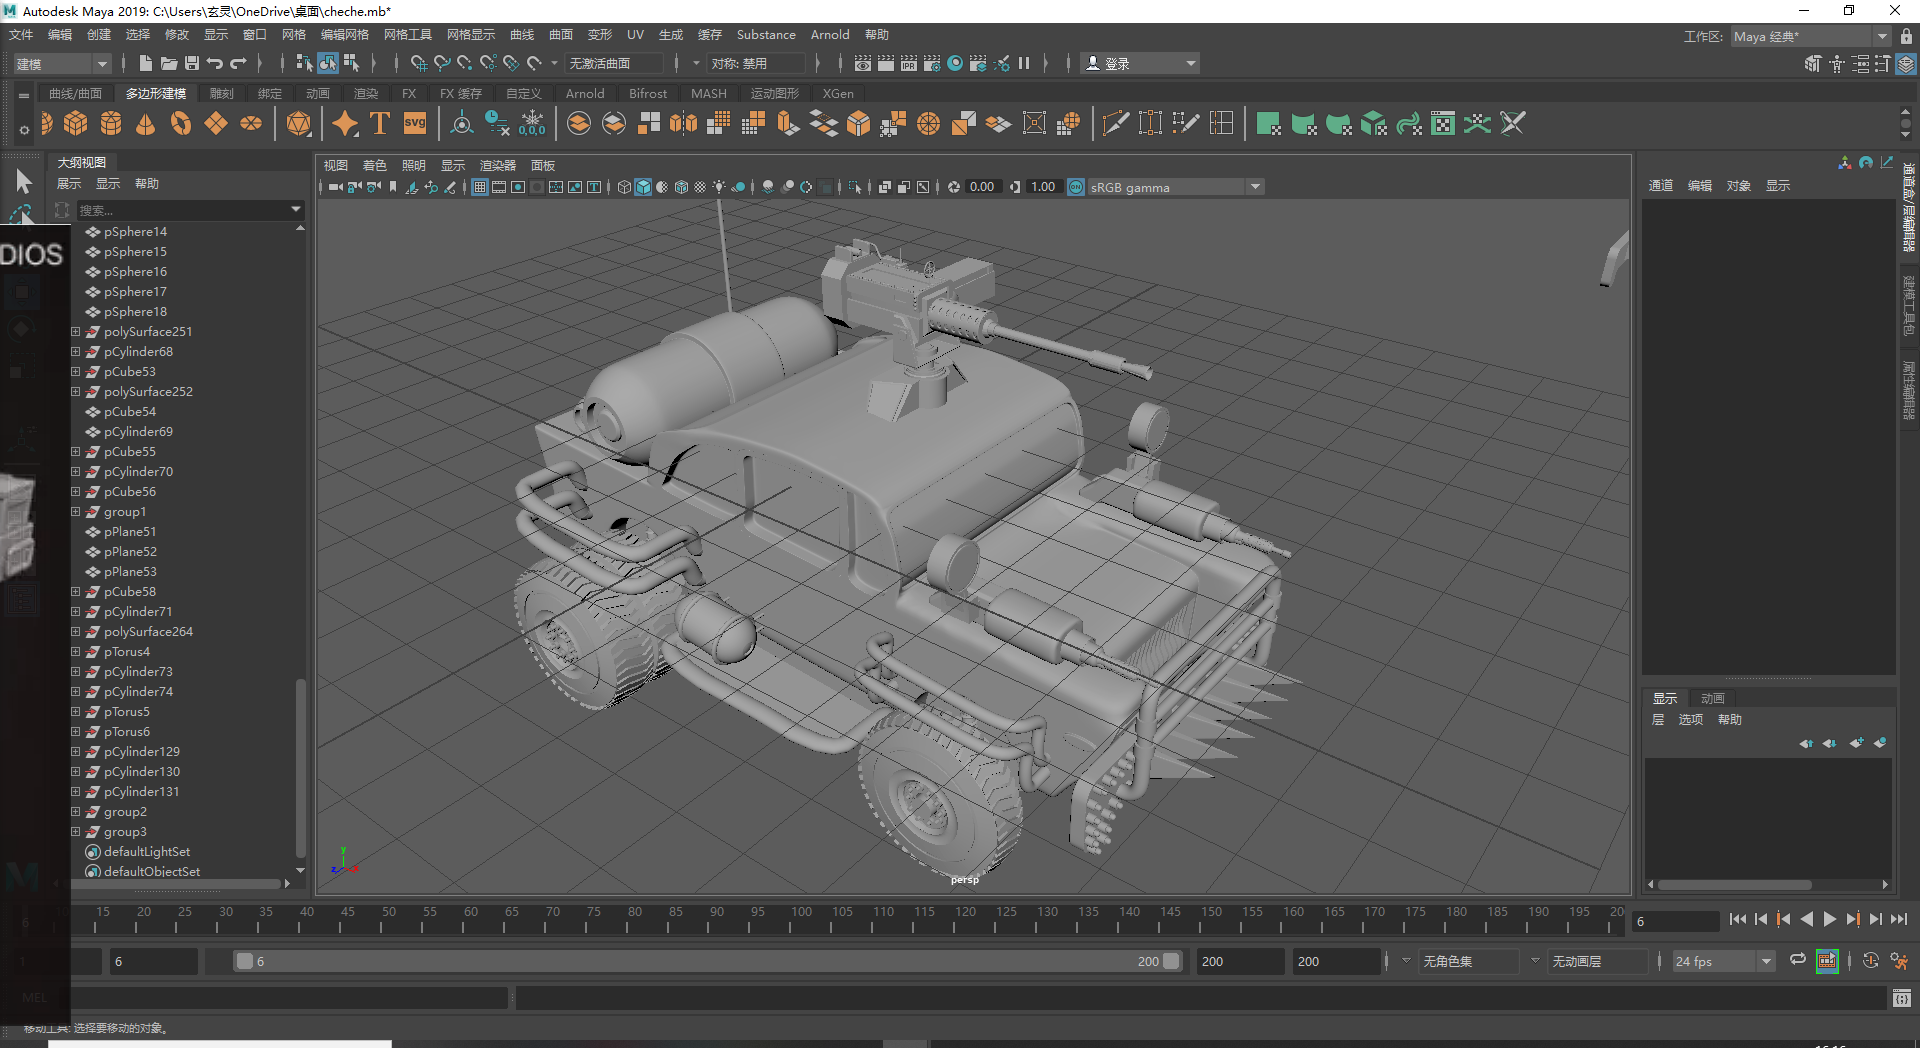
Task: Open the 文件 menu
Action: tap(21, 35)
